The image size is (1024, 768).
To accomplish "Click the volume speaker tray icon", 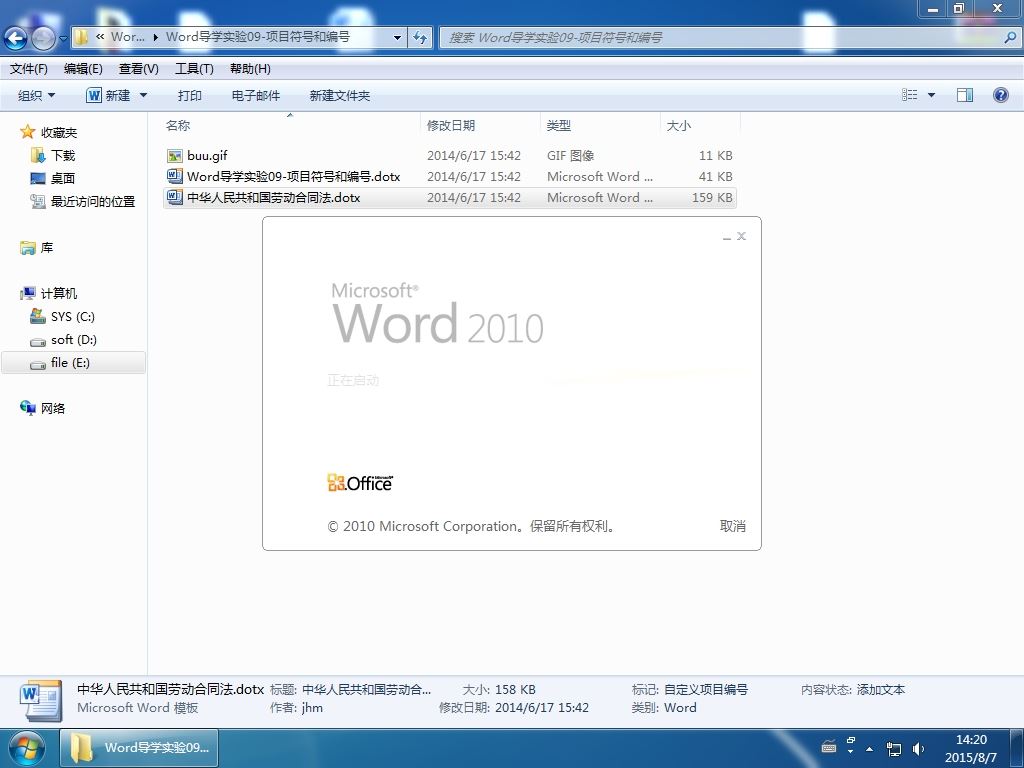I will pyautogui.click(x=918, y=749).
